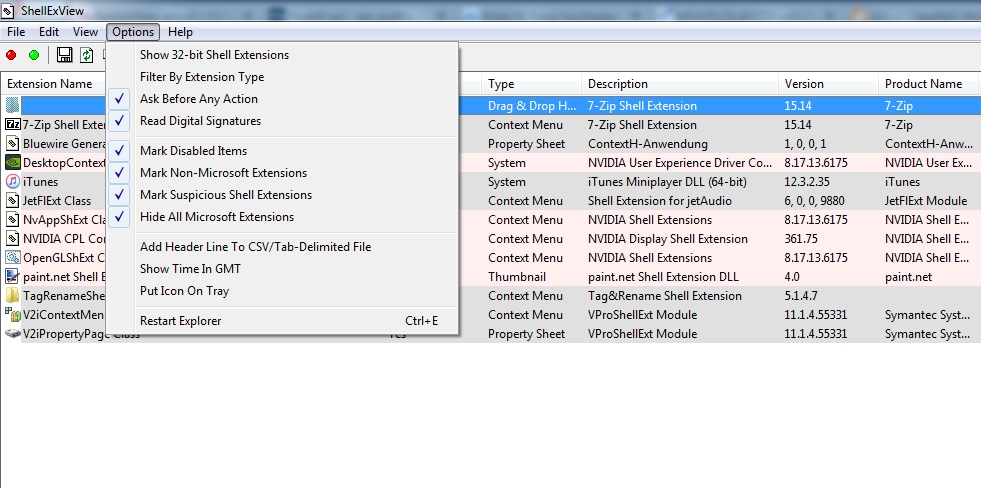The width and height of the screenshot is (981, 488).
Task: Select the Drag & Drop H... type cell
Action: 532,106
